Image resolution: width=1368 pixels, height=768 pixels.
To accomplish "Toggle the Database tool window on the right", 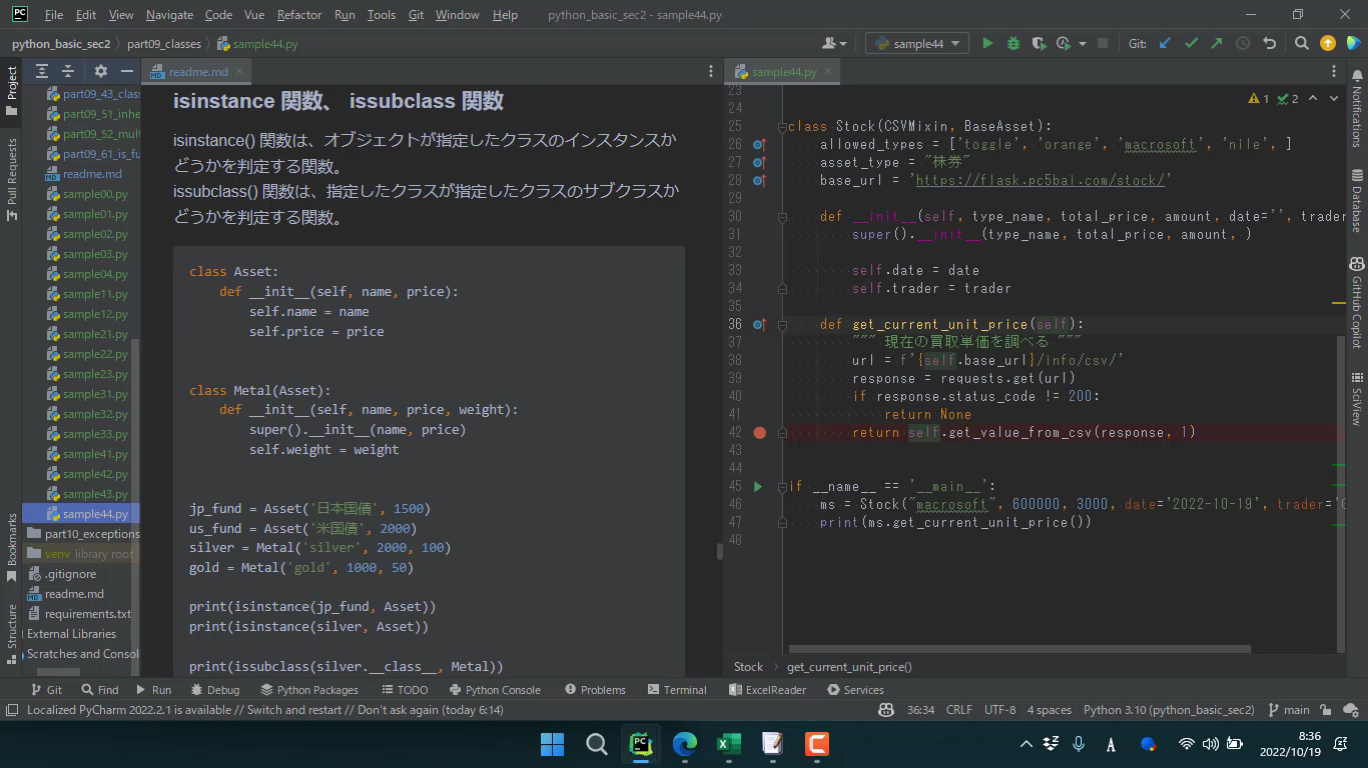I will point(1356,200).
